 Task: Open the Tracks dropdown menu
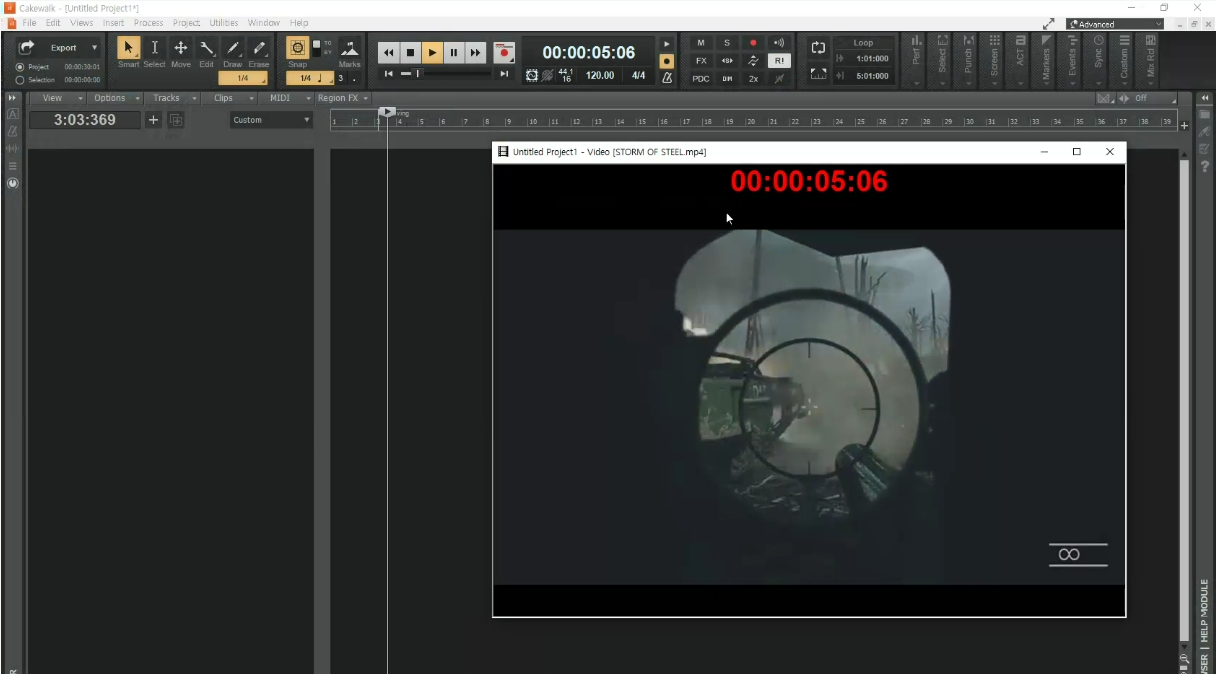171,98
